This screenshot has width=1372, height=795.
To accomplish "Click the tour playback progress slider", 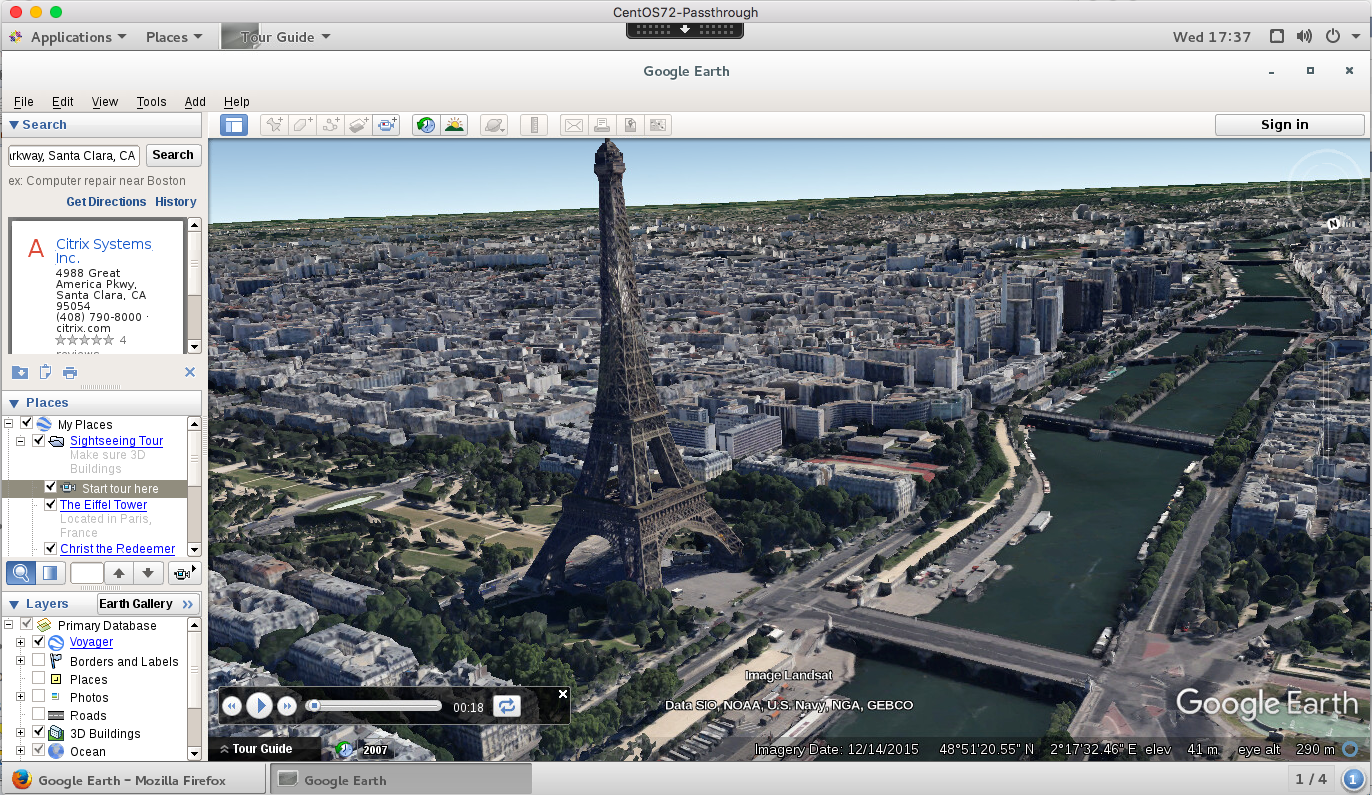I will pos(375,706).
